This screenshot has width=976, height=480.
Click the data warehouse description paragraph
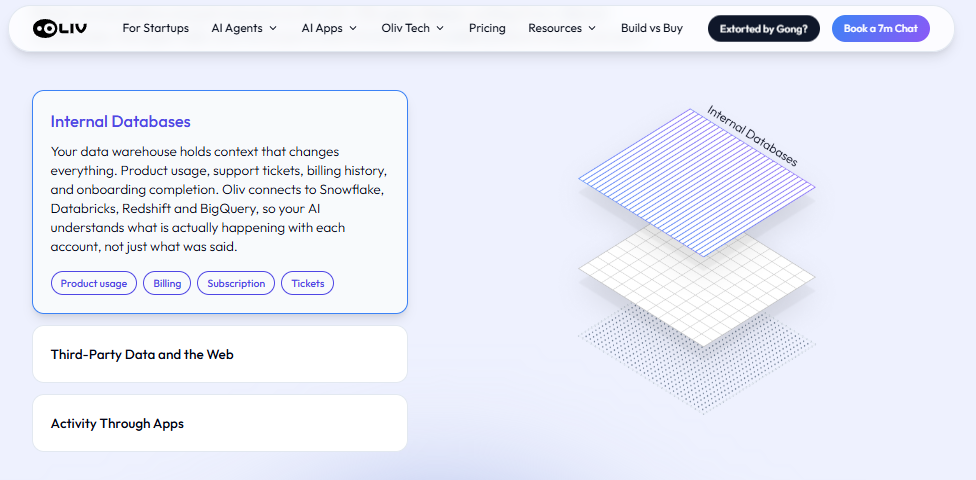coord(220,199)
